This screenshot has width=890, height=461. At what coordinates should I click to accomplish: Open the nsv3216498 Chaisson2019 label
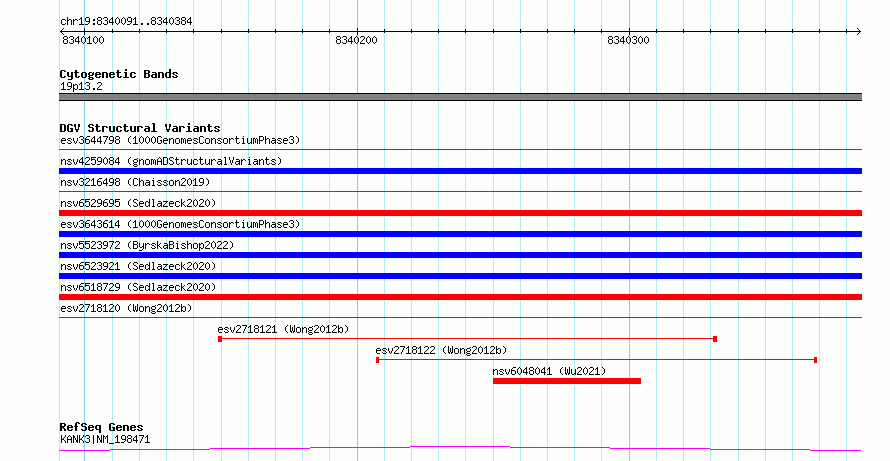click(x=135, y=182)
